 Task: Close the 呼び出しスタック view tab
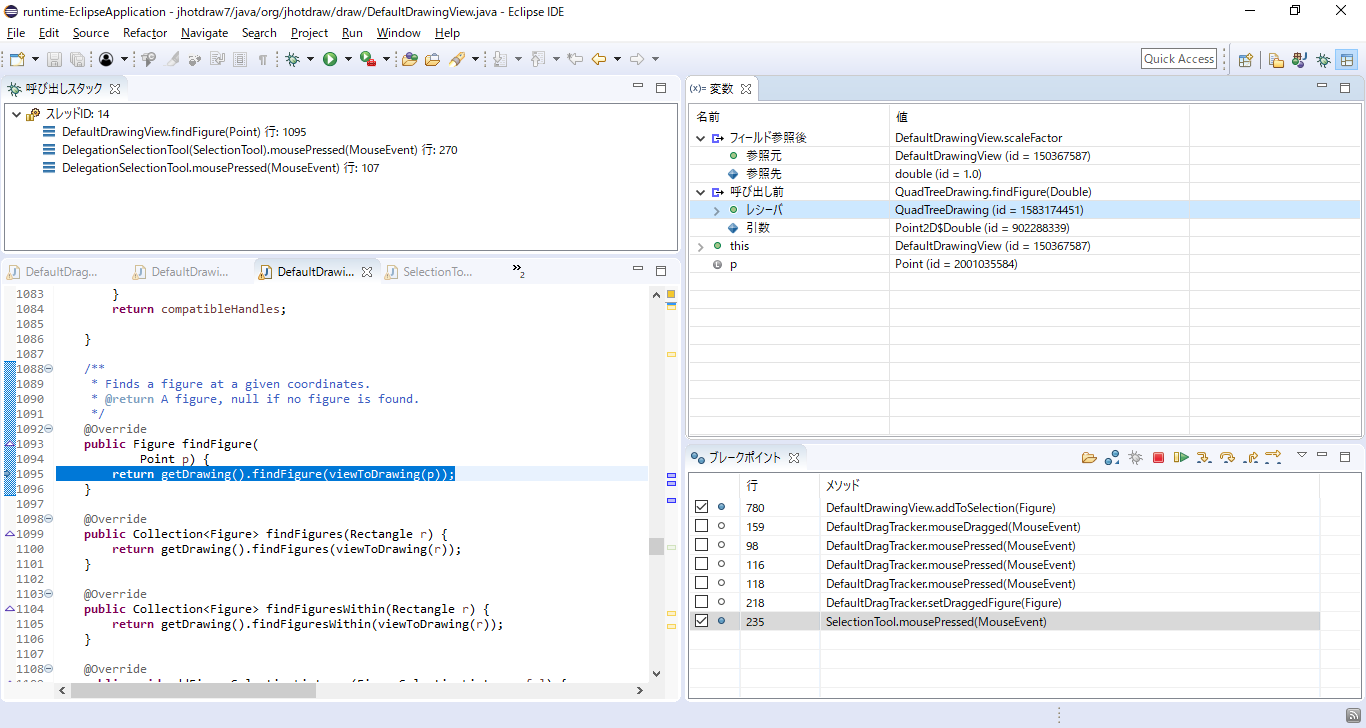coord(114,89)
